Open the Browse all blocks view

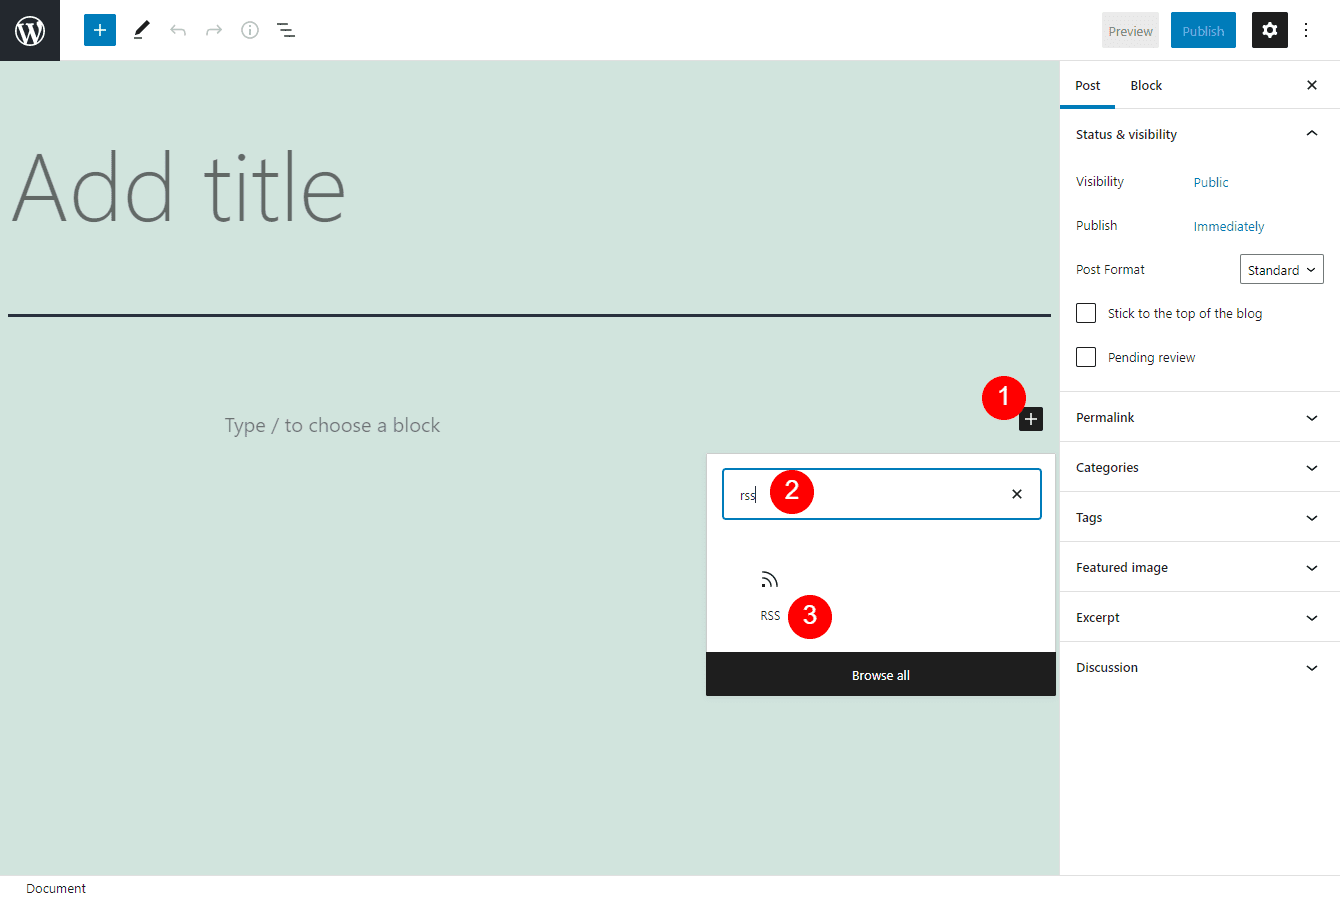click(880, 674)
